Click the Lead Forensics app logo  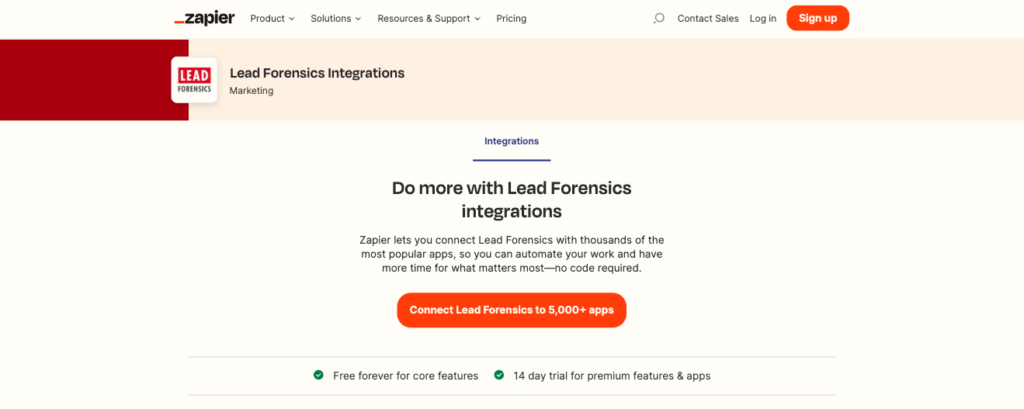click(x=194, y=80)
